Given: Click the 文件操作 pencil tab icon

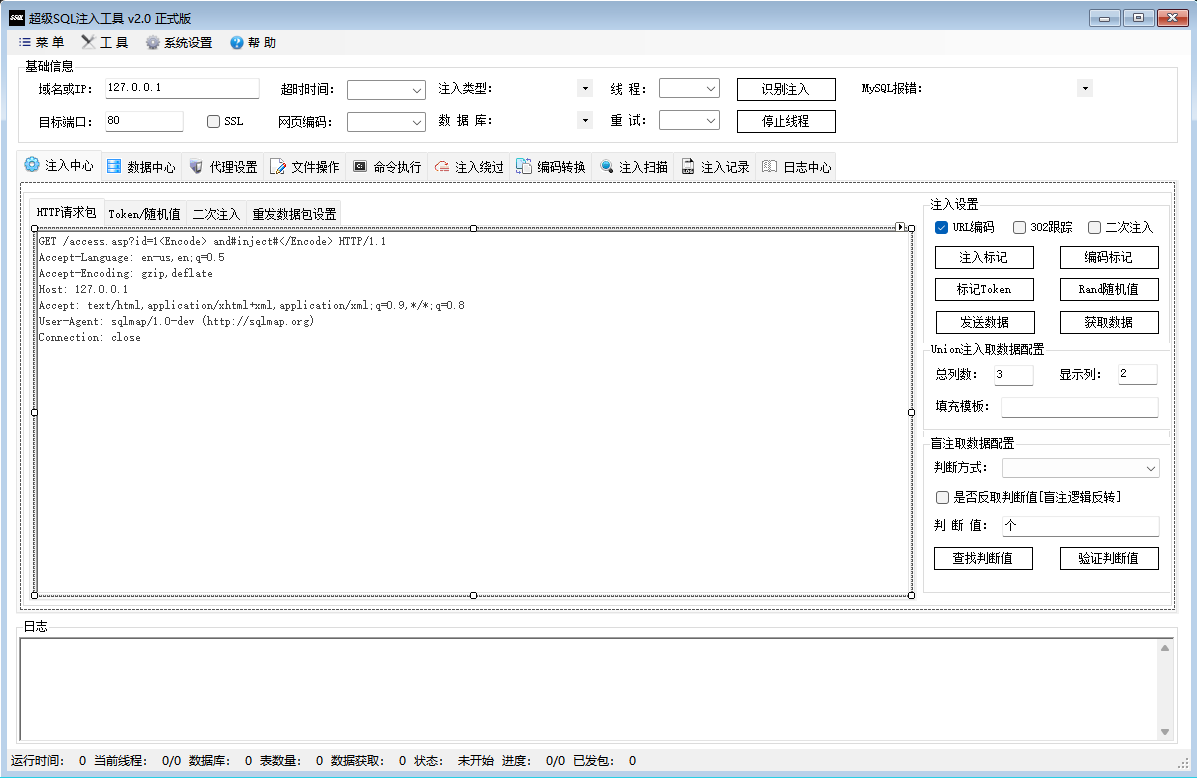Looking at the screenshot, I should tap(278, 166).
